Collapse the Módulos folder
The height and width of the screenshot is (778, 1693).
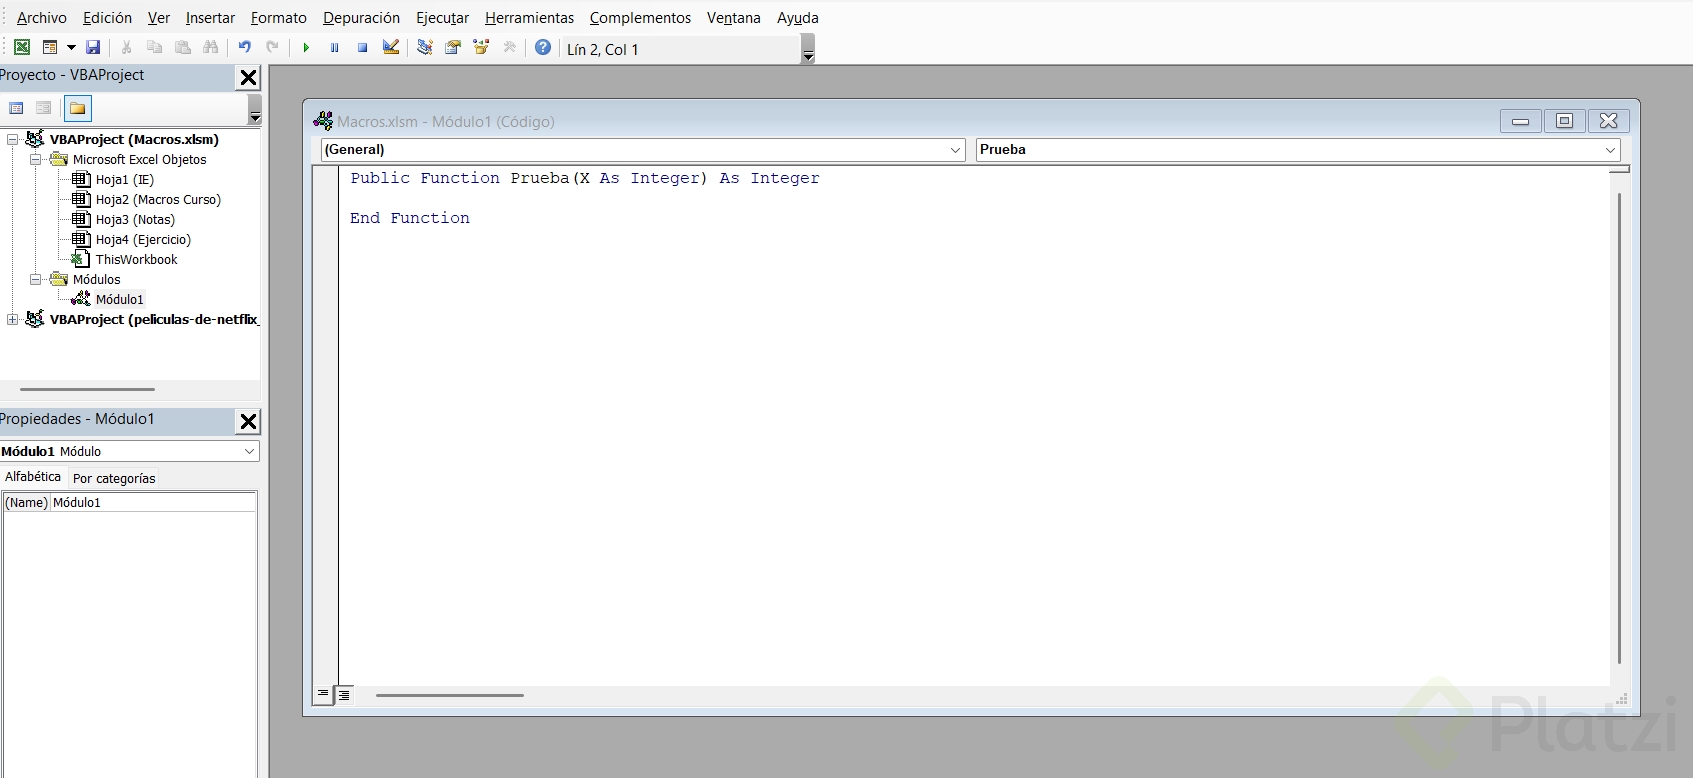(x=35, y=279)
